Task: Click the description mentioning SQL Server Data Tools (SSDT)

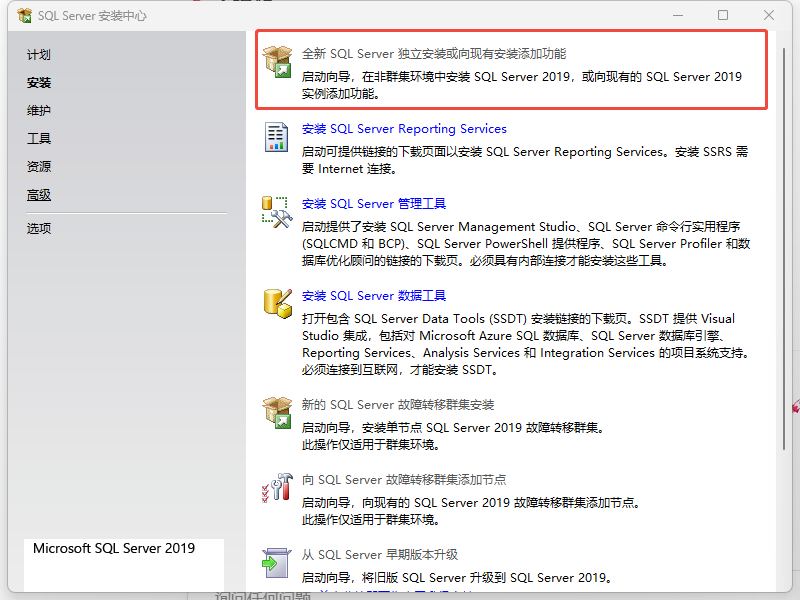Action: coord(526,344)
